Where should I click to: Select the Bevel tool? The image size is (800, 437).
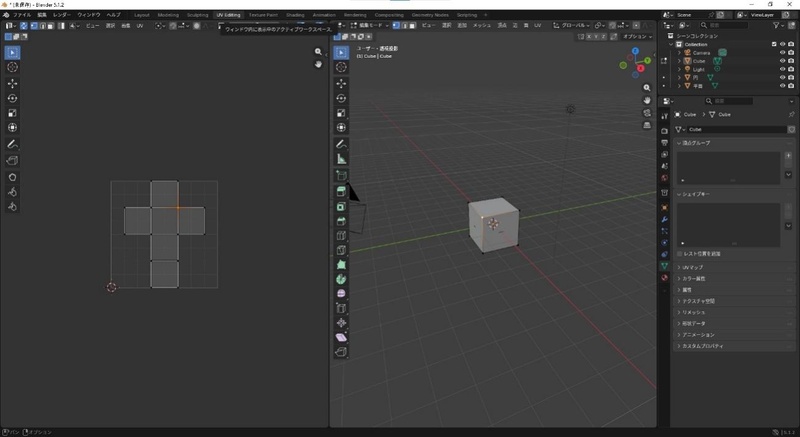coord(341,221)
